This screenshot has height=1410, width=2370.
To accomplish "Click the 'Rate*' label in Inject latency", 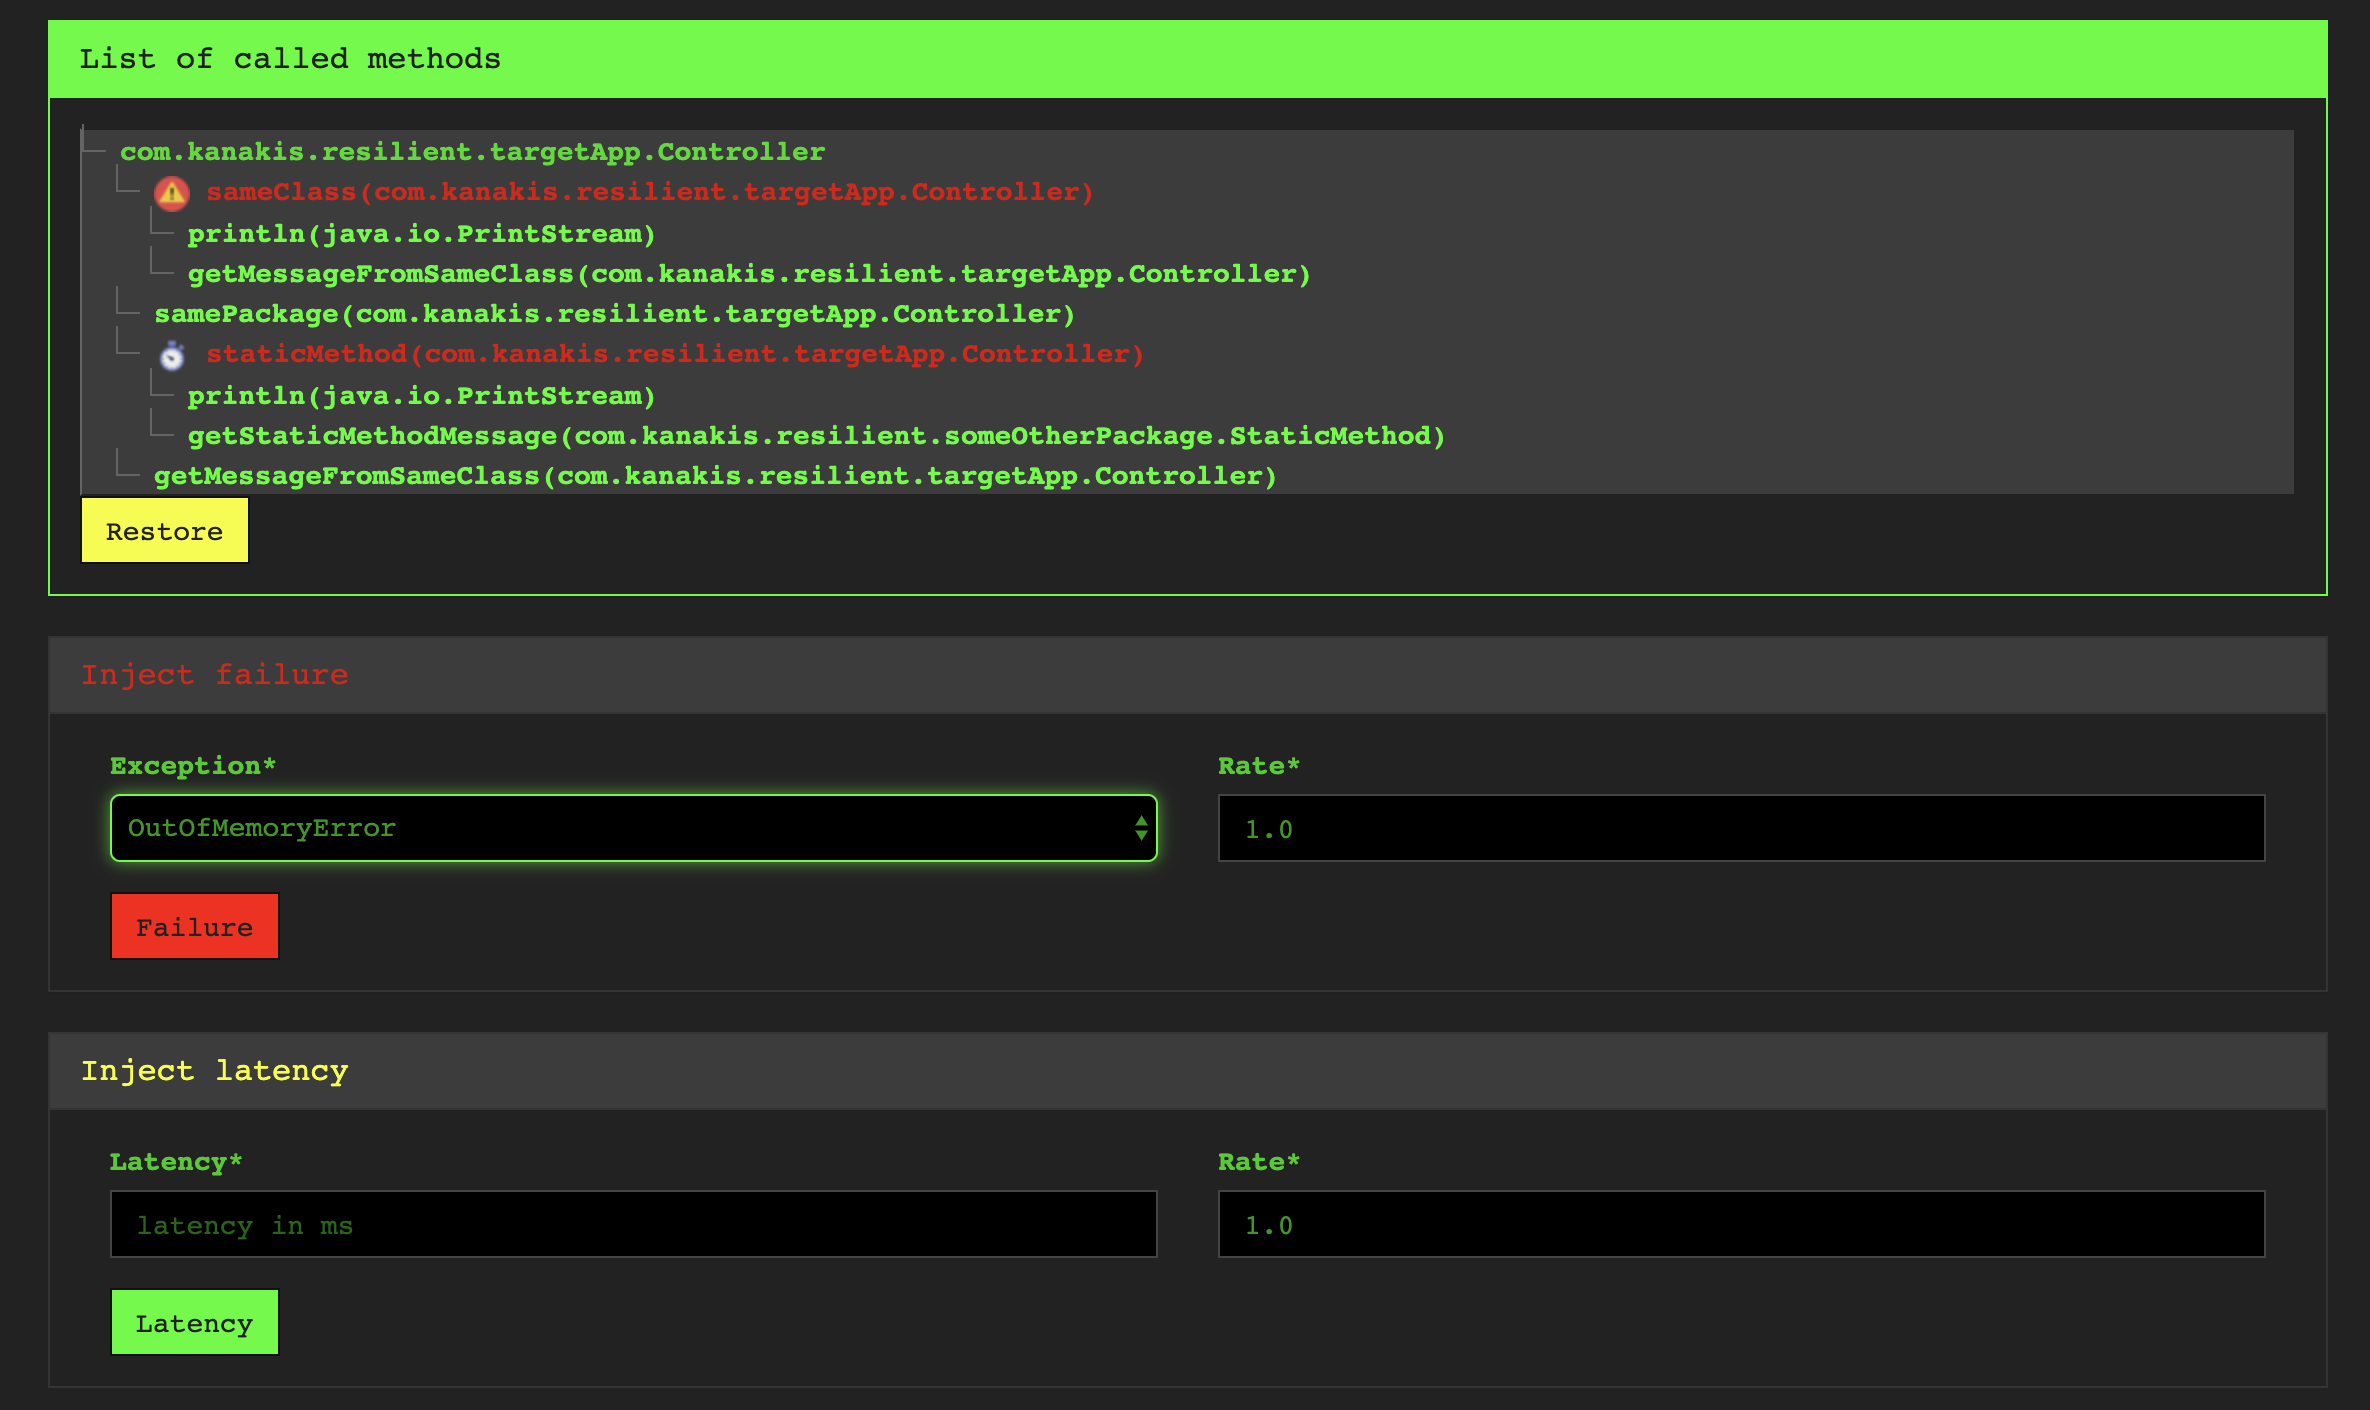I will [x=1259, y=1162].
